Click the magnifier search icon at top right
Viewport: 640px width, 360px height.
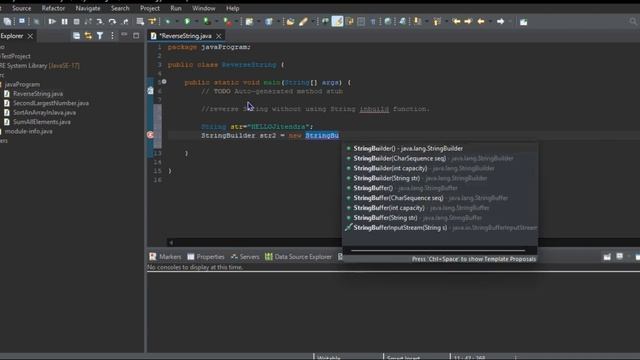coord(633,22)
